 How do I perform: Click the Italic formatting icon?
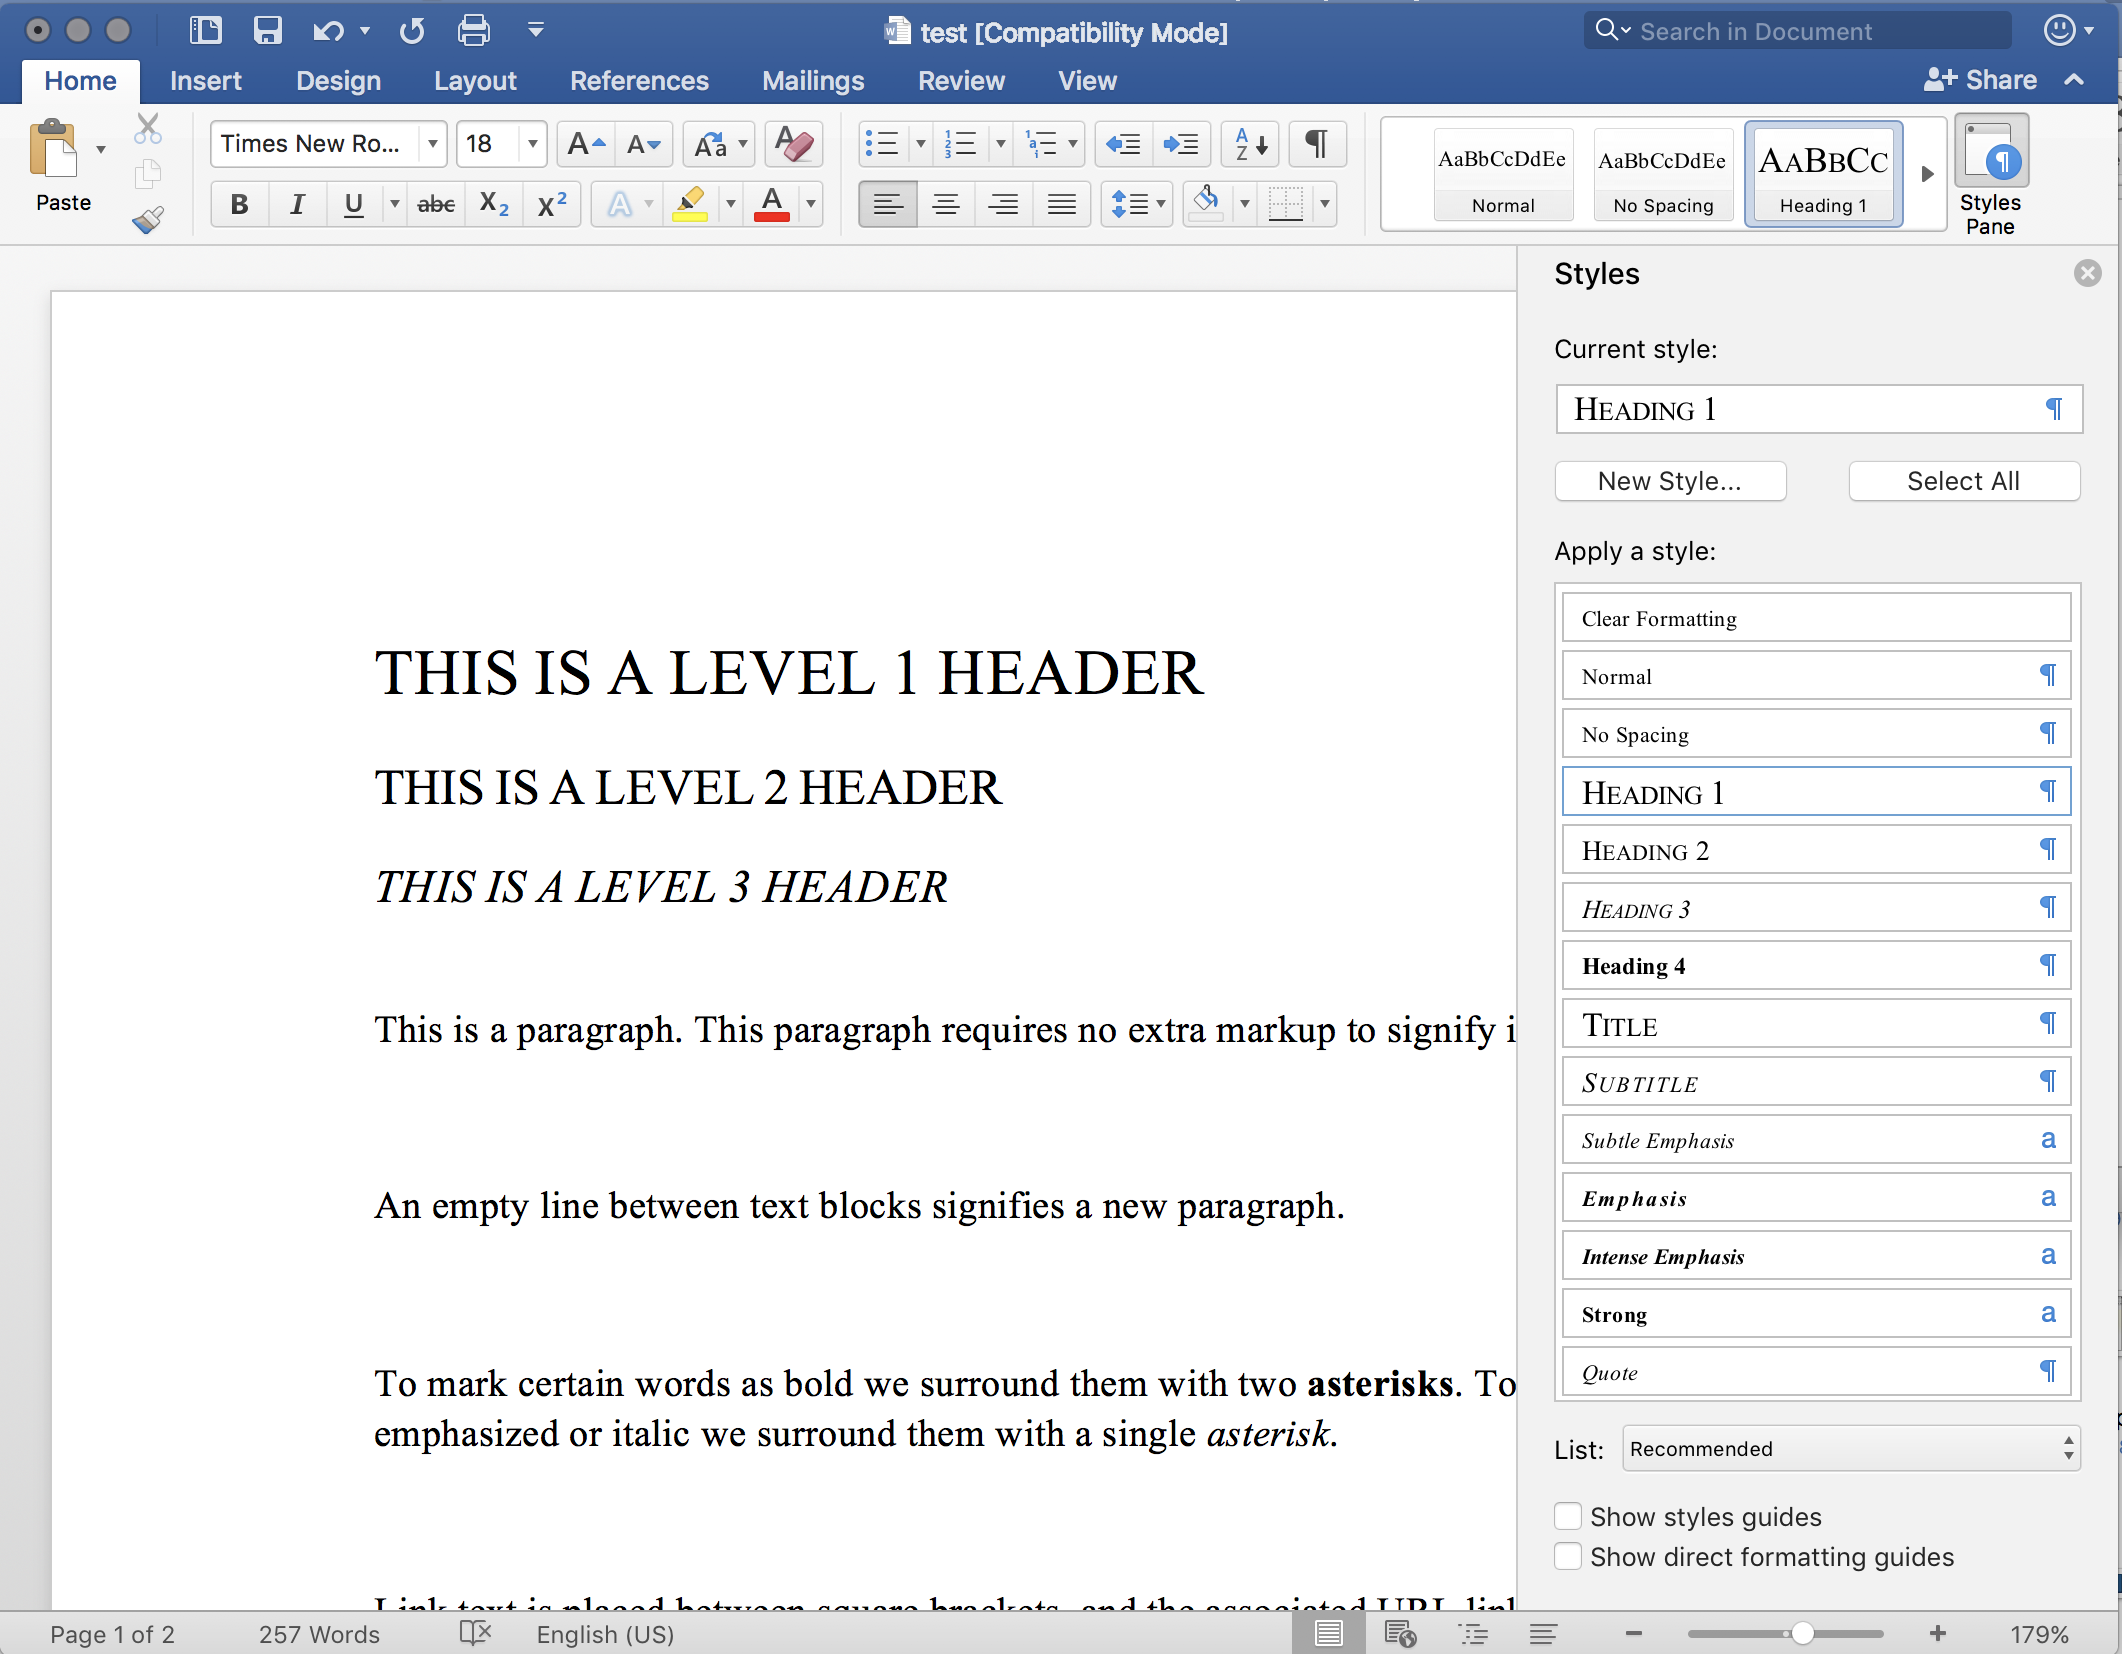pos(296,207)
